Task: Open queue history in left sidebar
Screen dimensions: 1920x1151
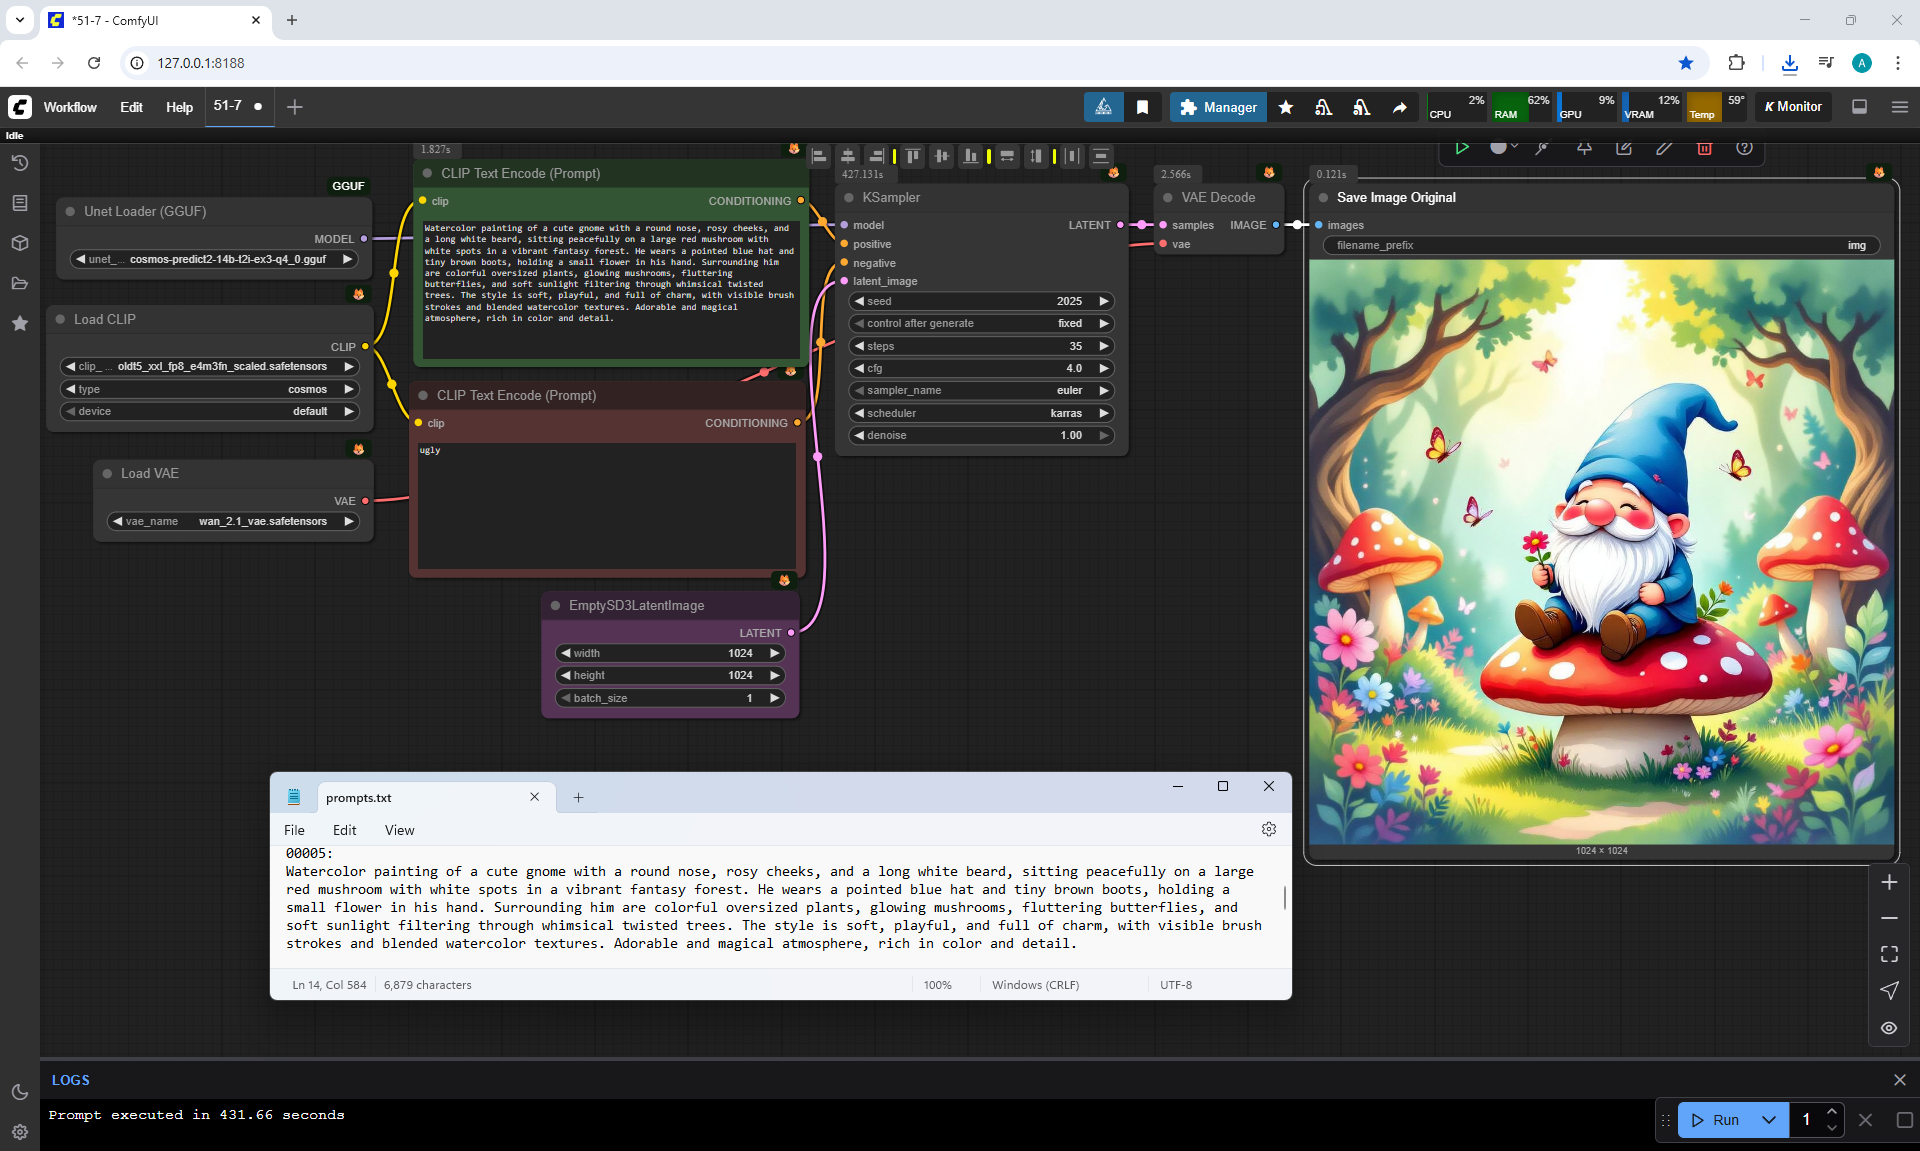Action: (19, 163)
